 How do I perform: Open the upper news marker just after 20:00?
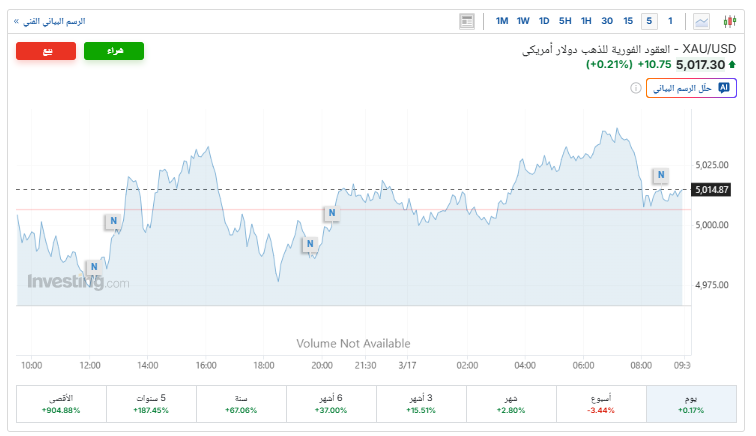330,212
